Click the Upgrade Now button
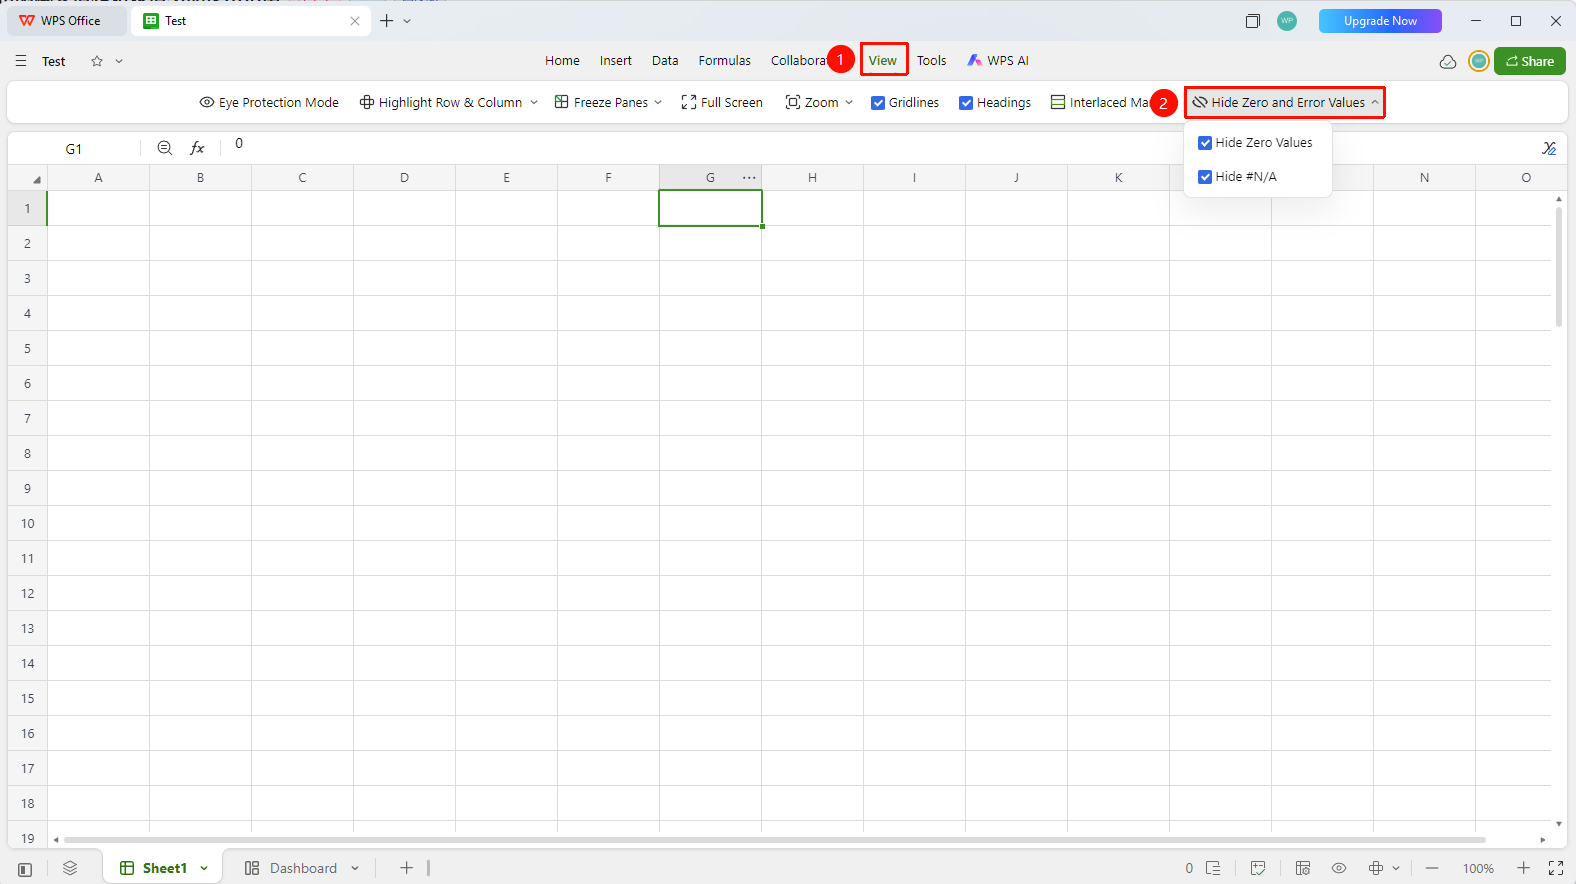The image size is (1576, 884). (x=1380, y=21)
